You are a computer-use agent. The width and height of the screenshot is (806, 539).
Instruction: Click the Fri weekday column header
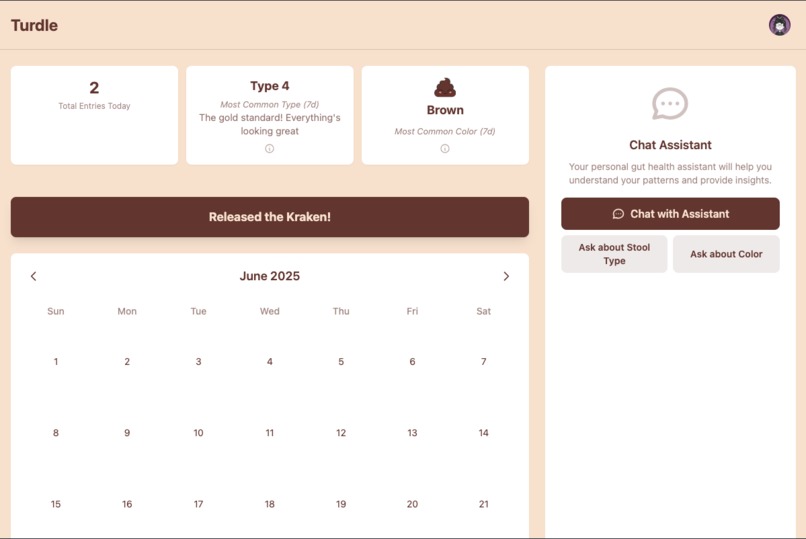click(412, 311)
